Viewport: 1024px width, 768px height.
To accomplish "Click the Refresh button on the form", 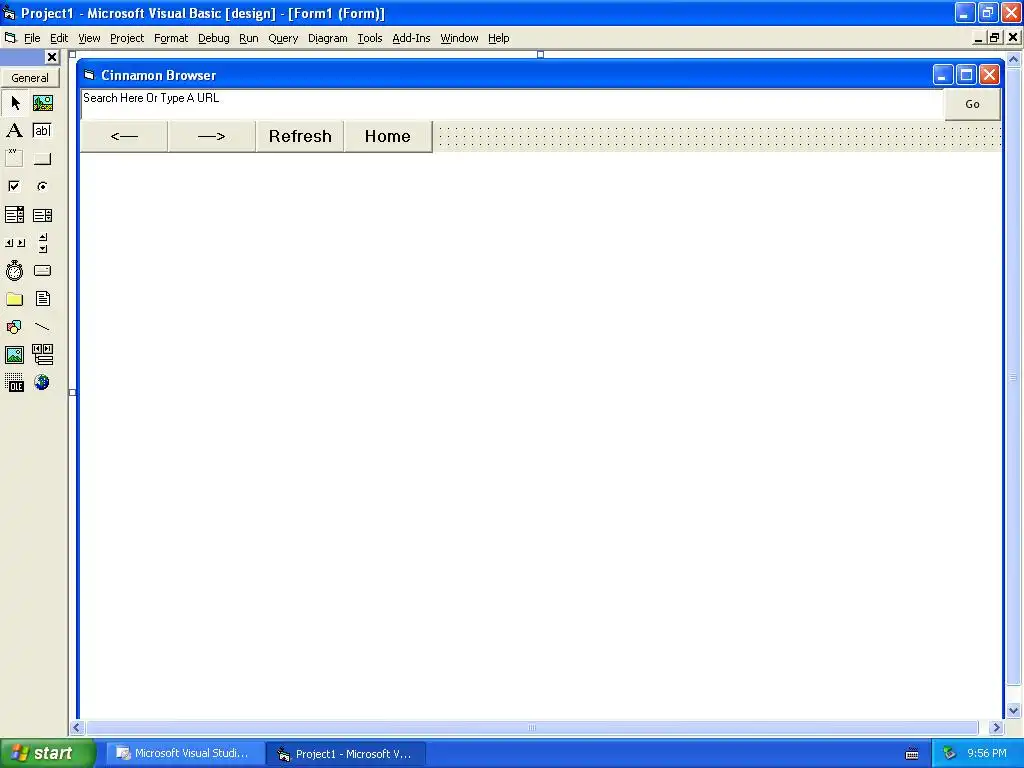I will pos(300,136).
